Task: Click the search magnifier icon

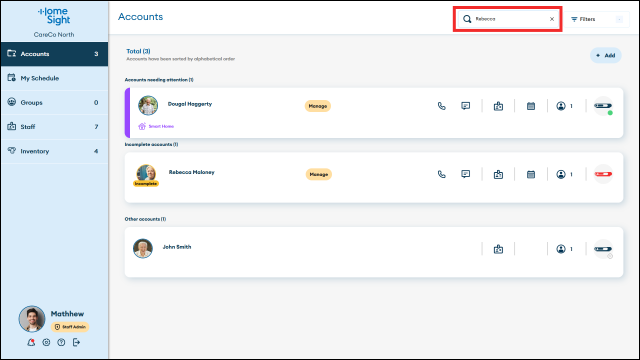Action: (x=467, y=19)
